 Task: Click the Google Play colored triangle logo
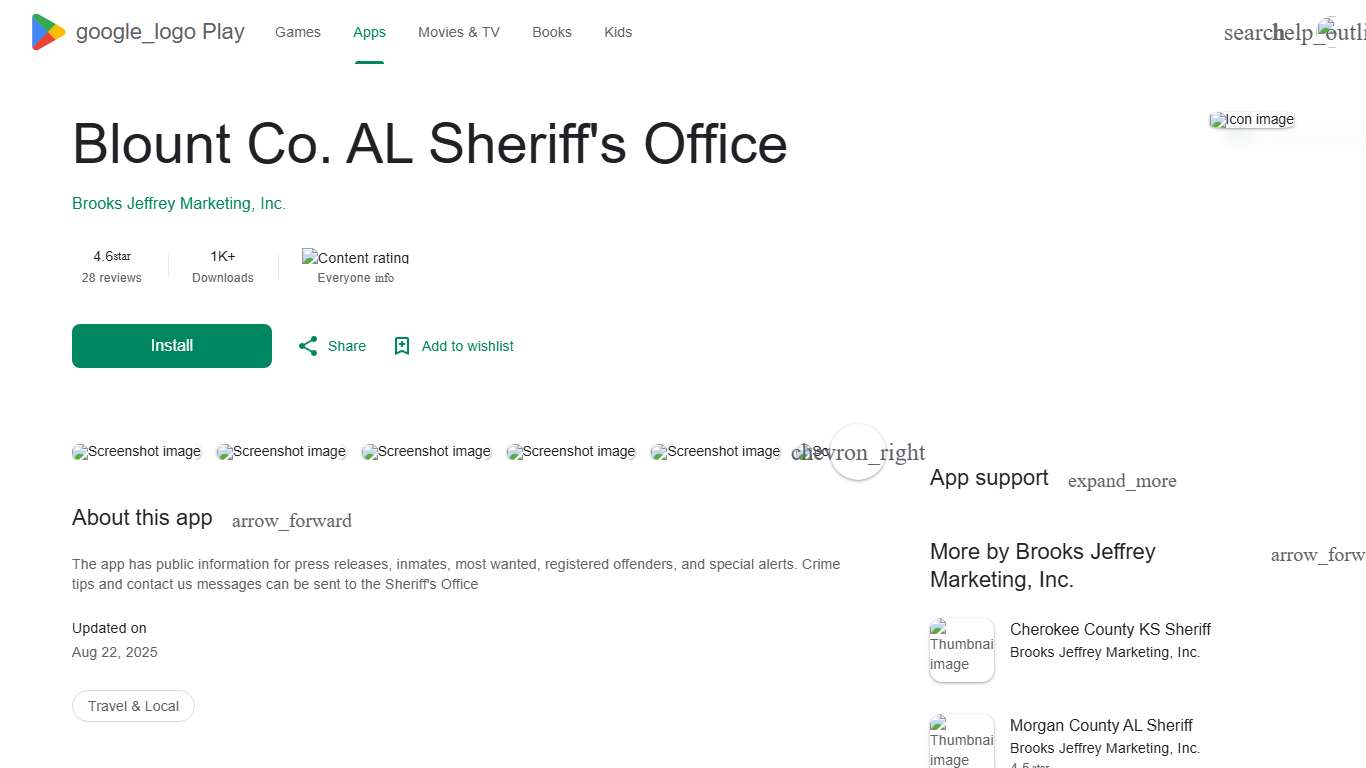click(46, 31)
